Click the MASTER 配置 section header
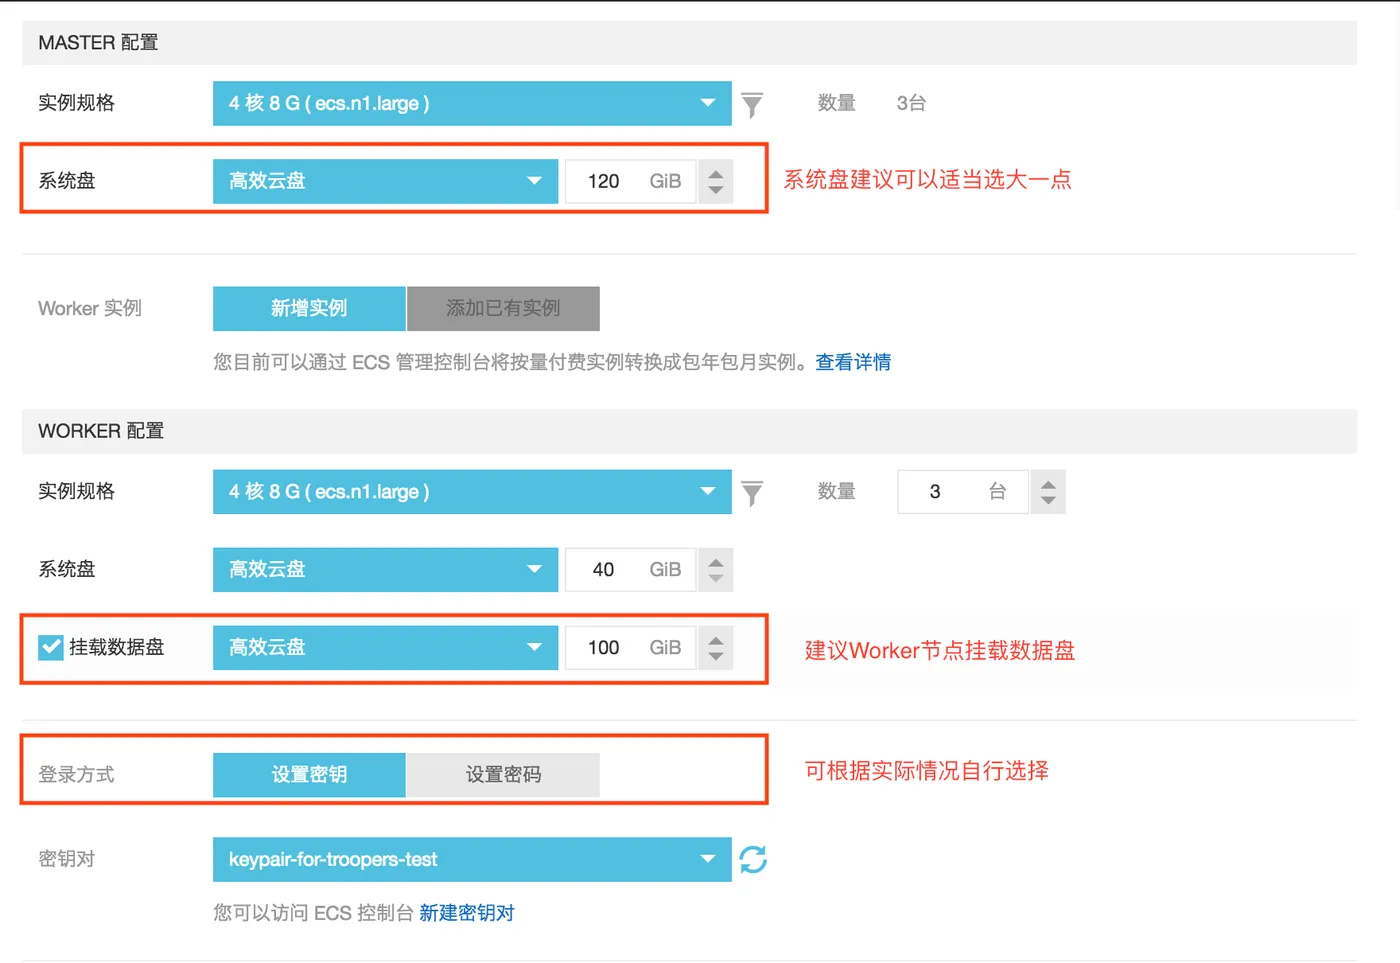The height and width of the screenshot is (963, 1400). [x=689, y=43]
